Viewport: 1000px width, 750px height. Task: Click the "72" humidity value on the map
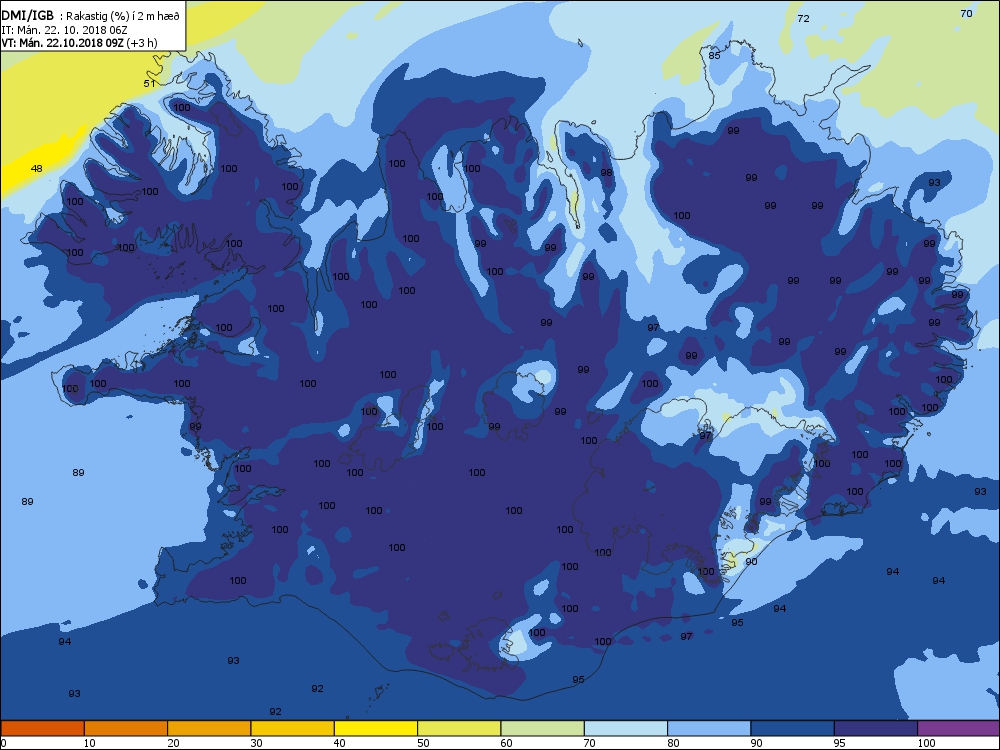pyautogui.click(x=804, y=18)
